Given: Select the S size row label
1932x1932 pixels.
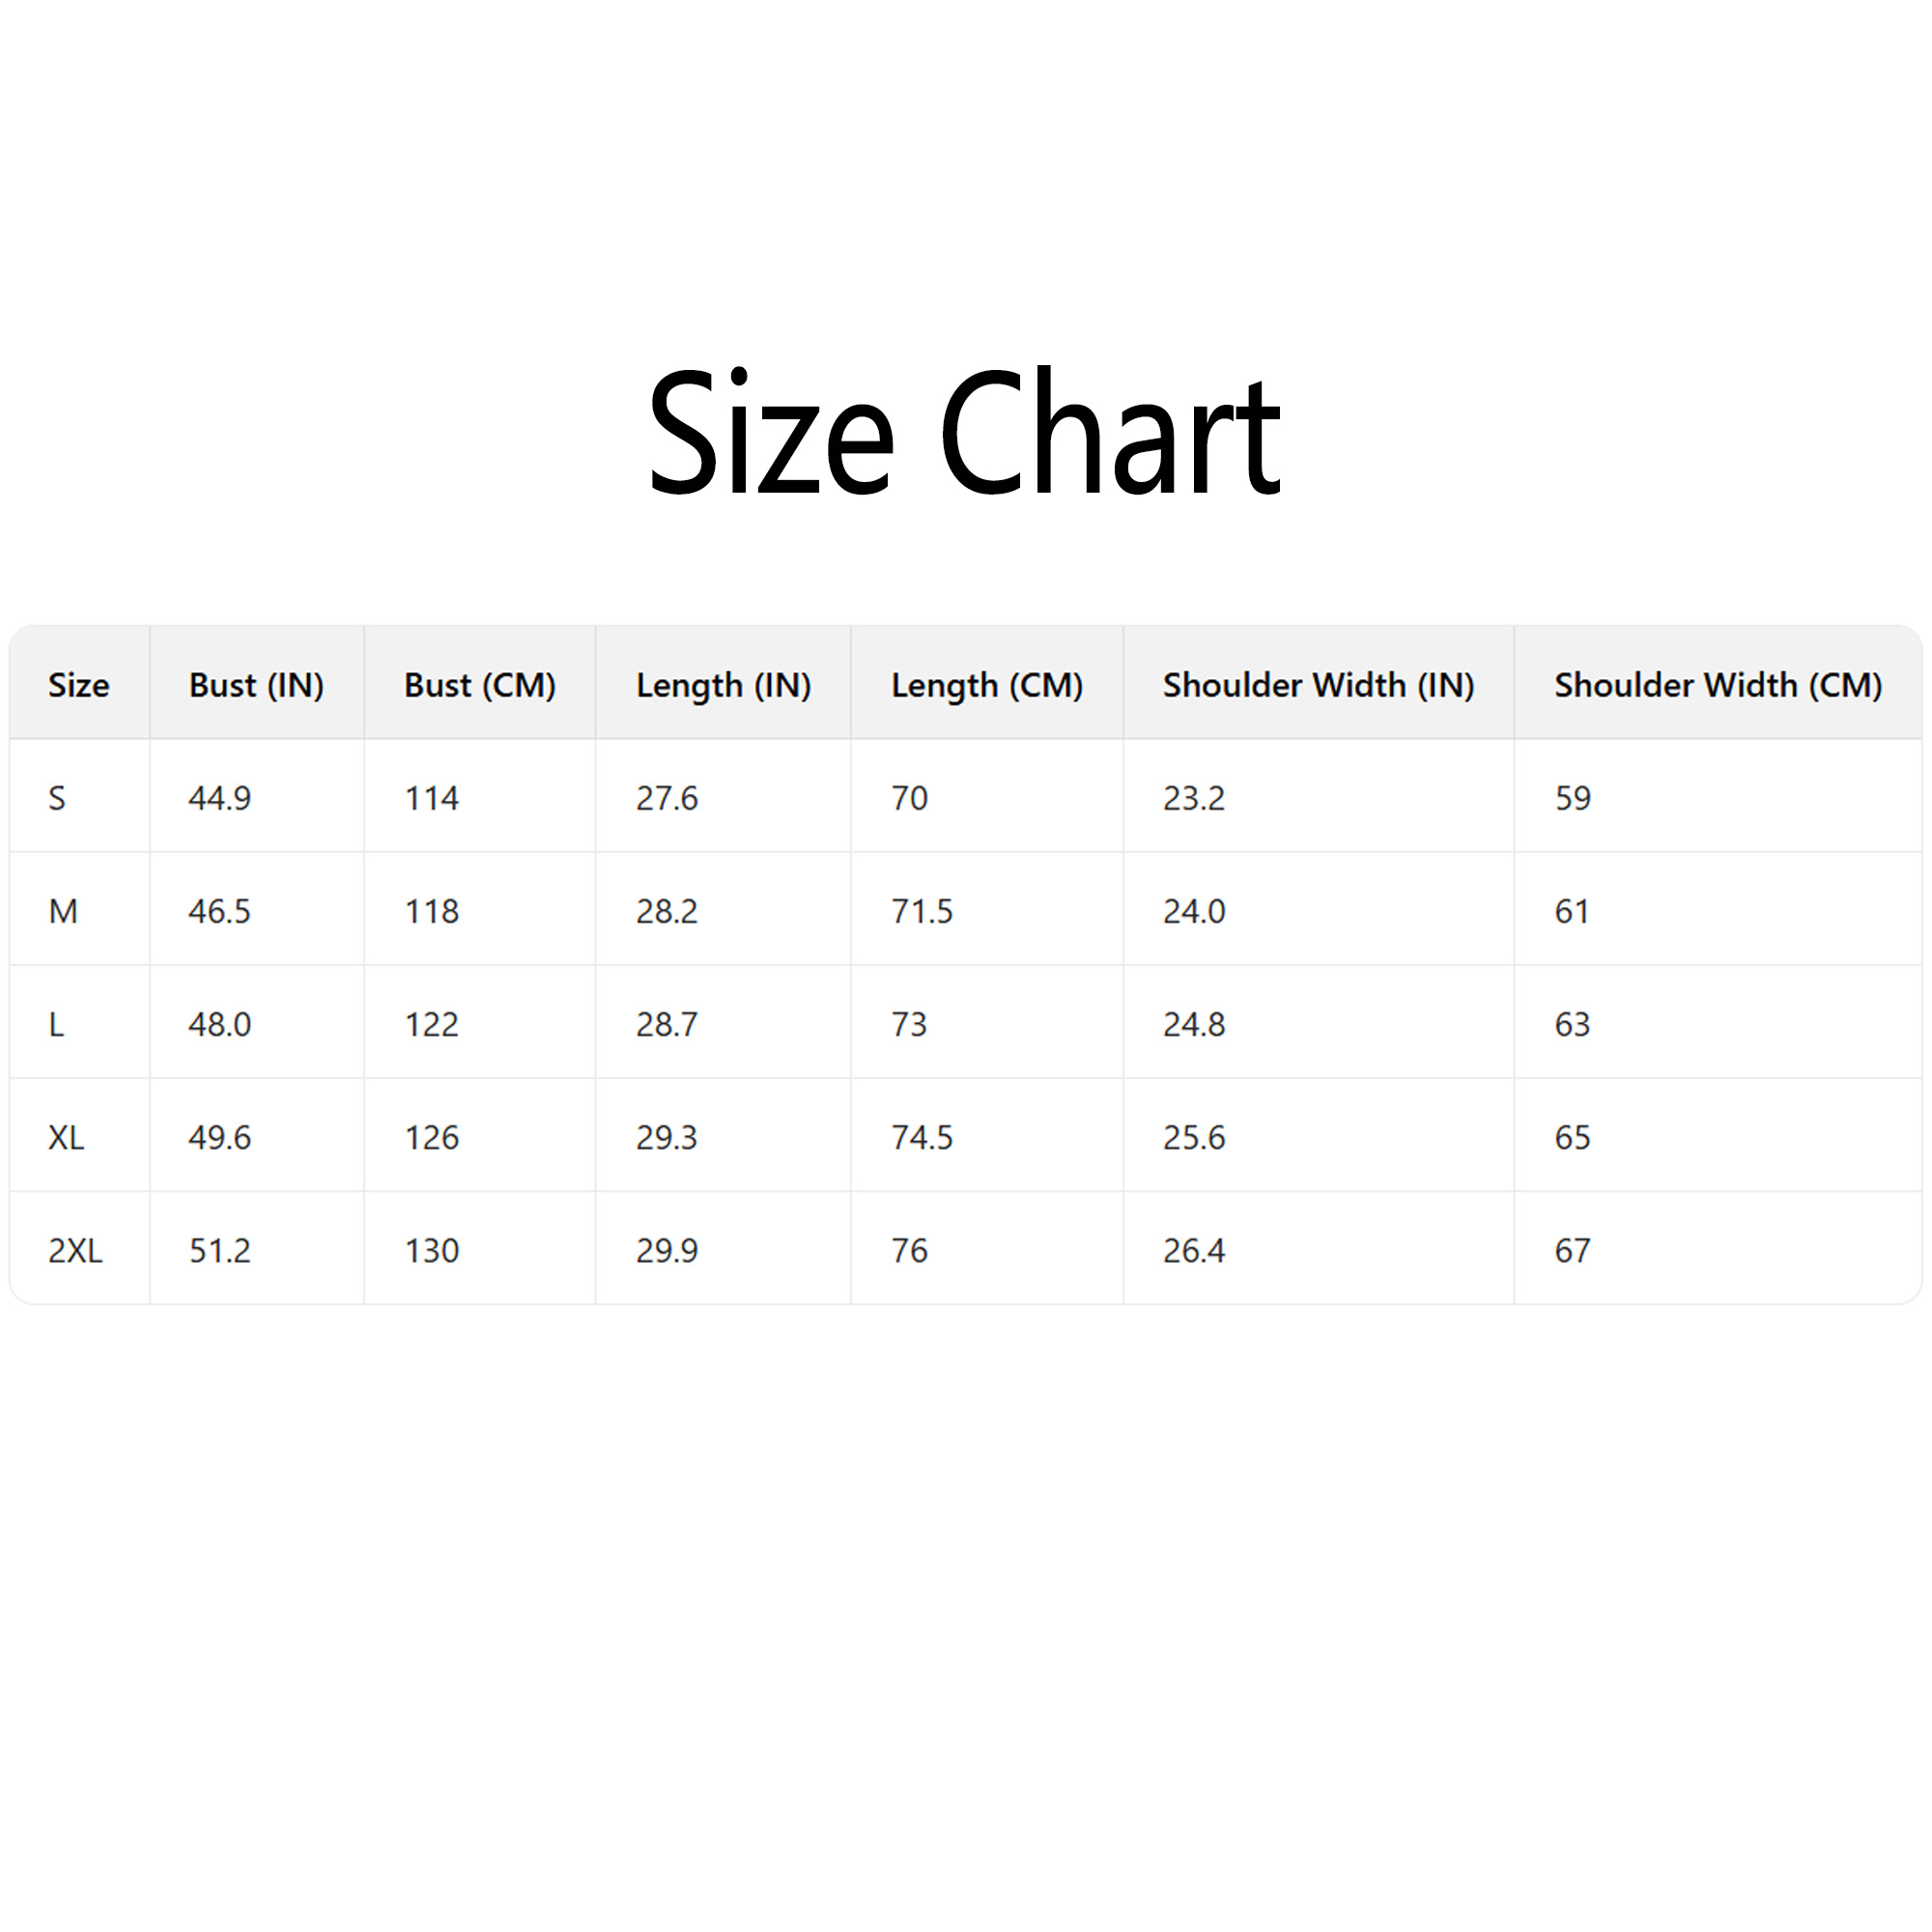Looking at the screenshot, I should click(57, 798).
